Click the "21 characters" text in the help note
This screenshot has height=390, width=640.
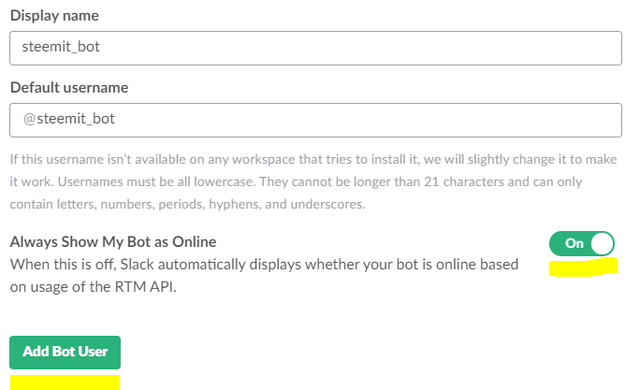click(464, 182)
